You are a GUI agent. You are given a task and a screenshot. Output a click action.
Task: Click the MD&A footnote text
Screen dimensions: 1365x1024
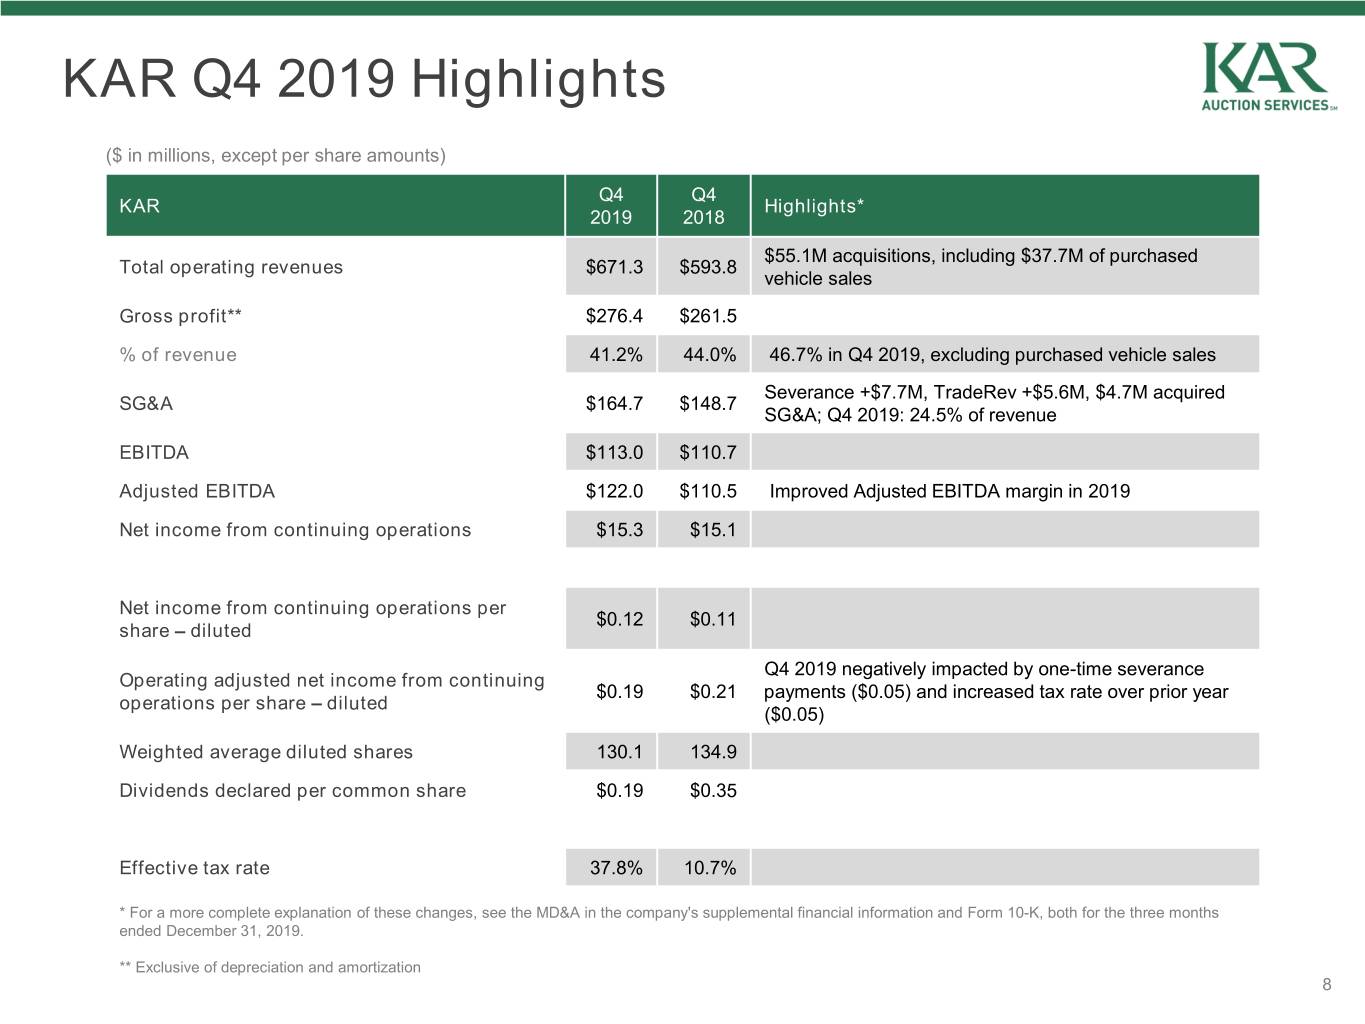pyautogui.click(x=669, y=921)
